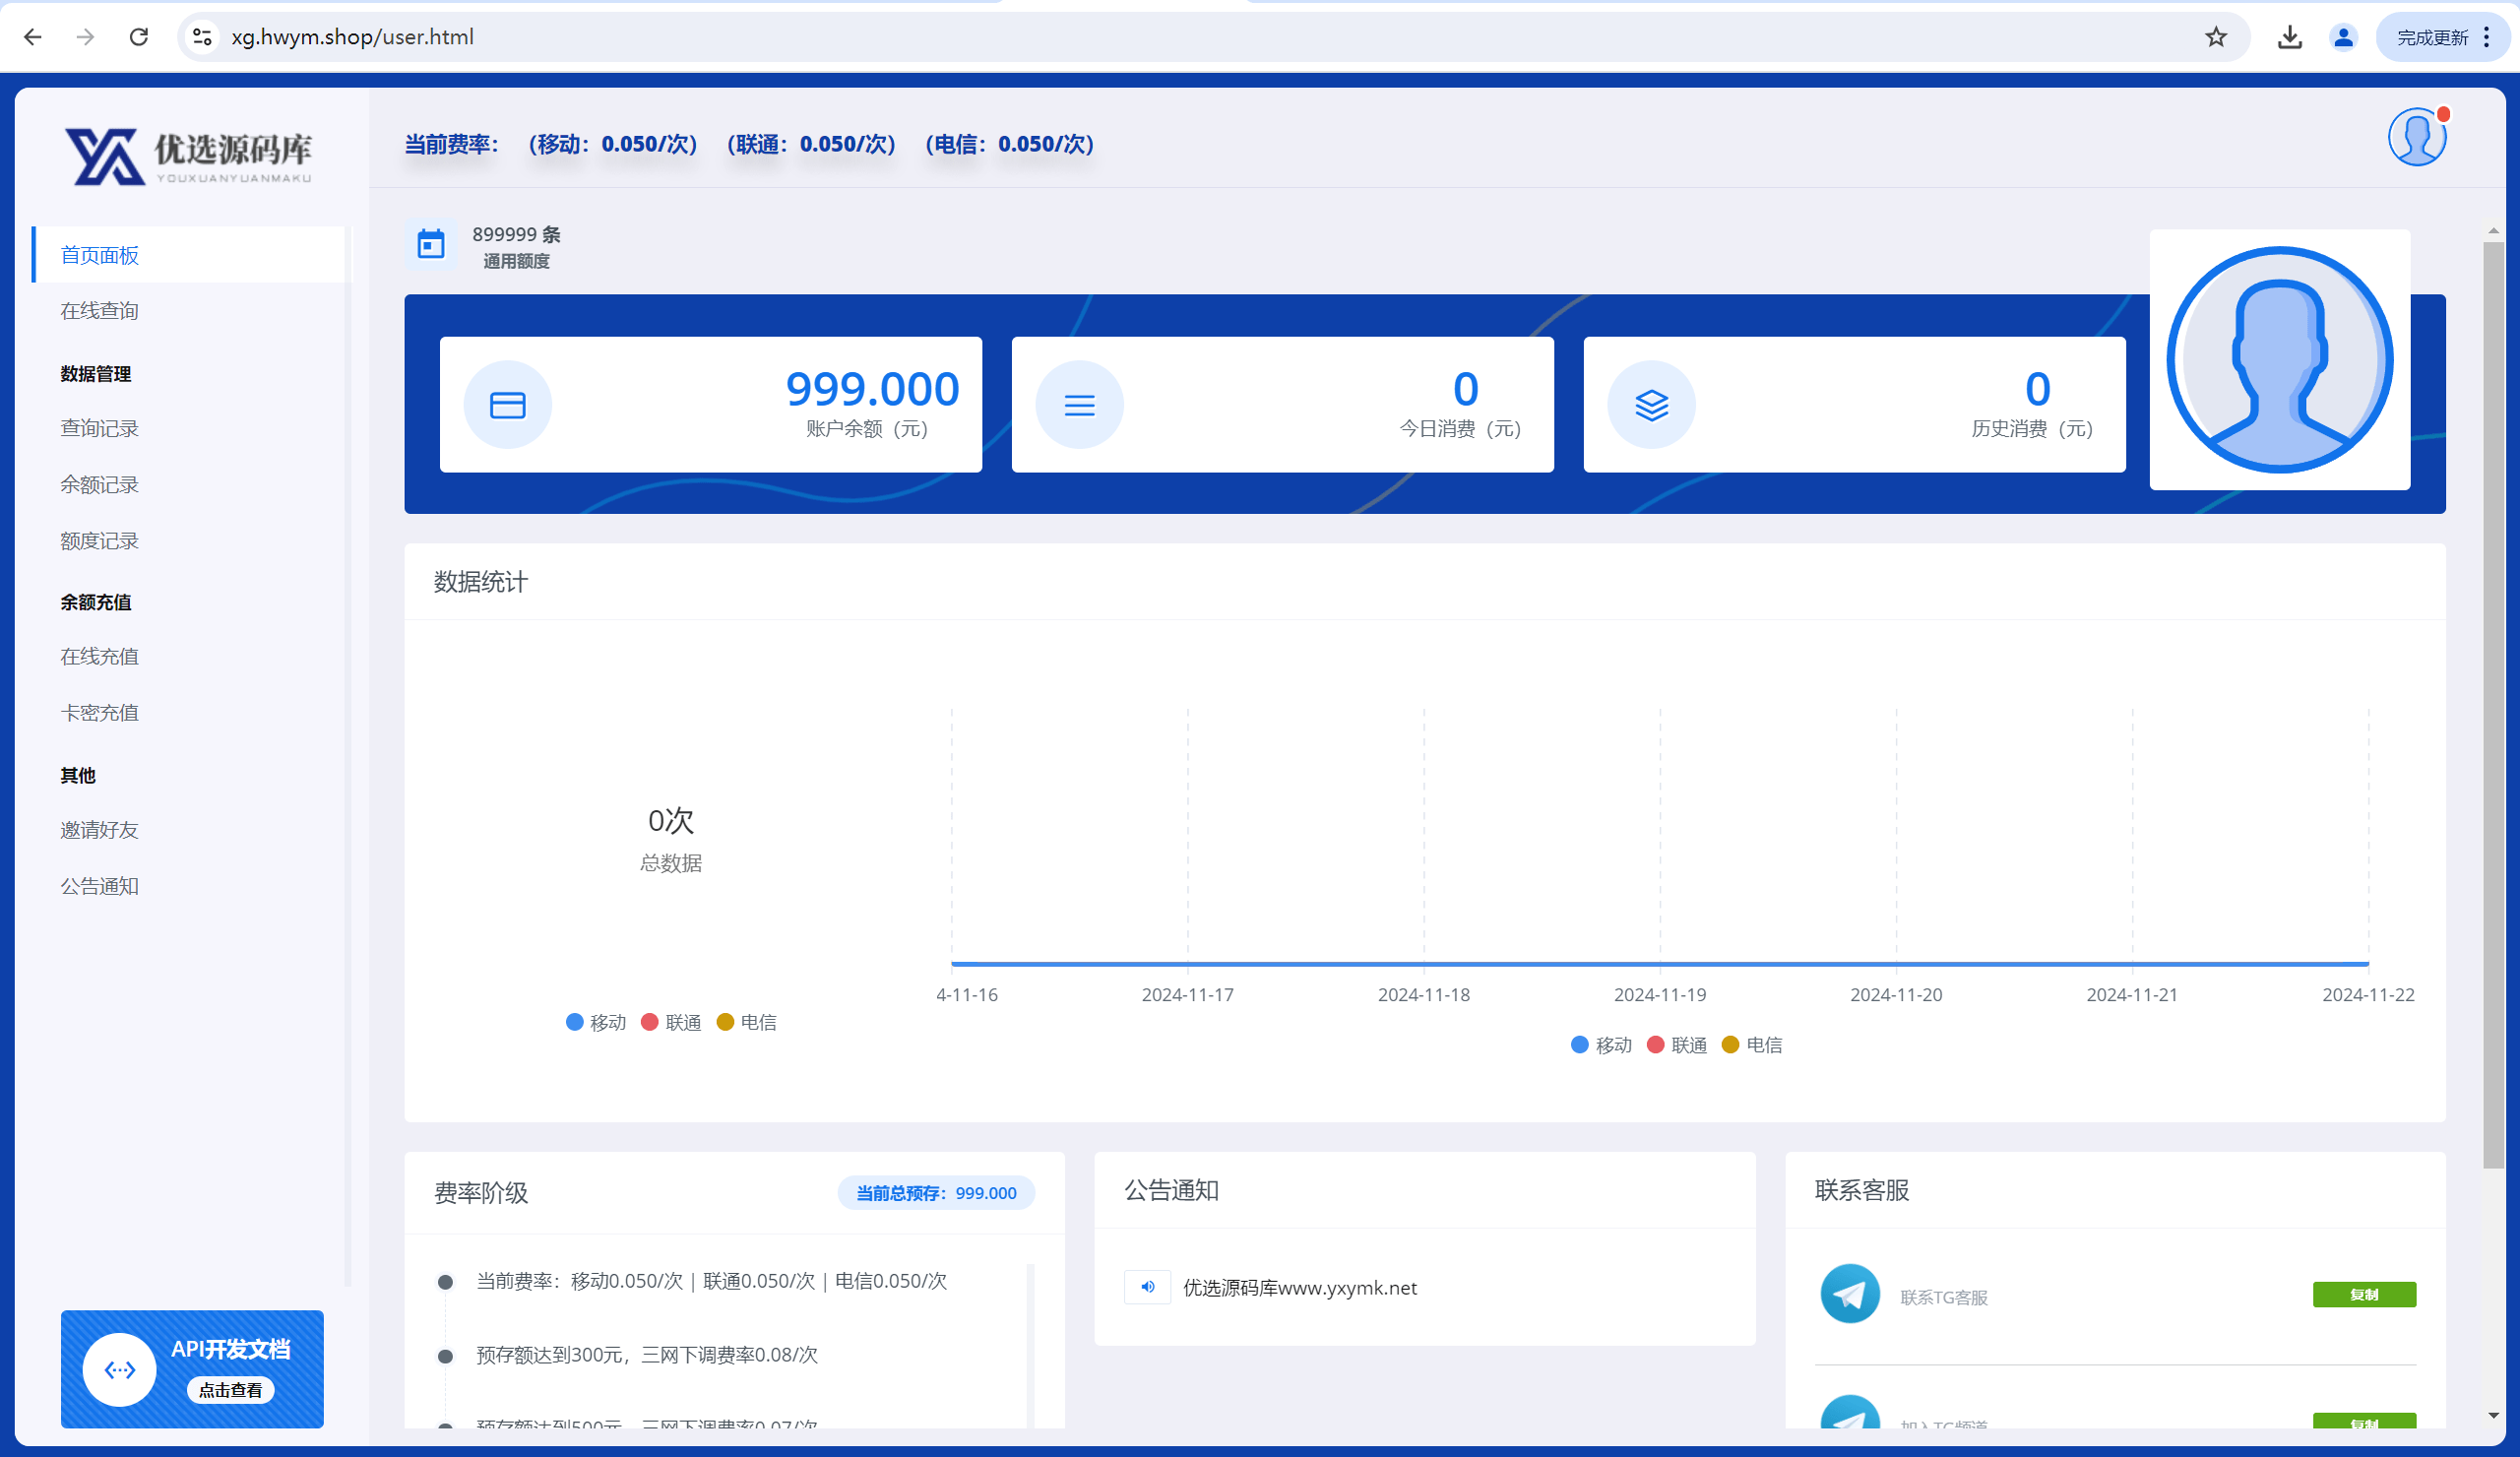This screenshot has height=1457, width=2520.
Task: Click the 点击查看 button
Action: click(x=230, y=1390)
